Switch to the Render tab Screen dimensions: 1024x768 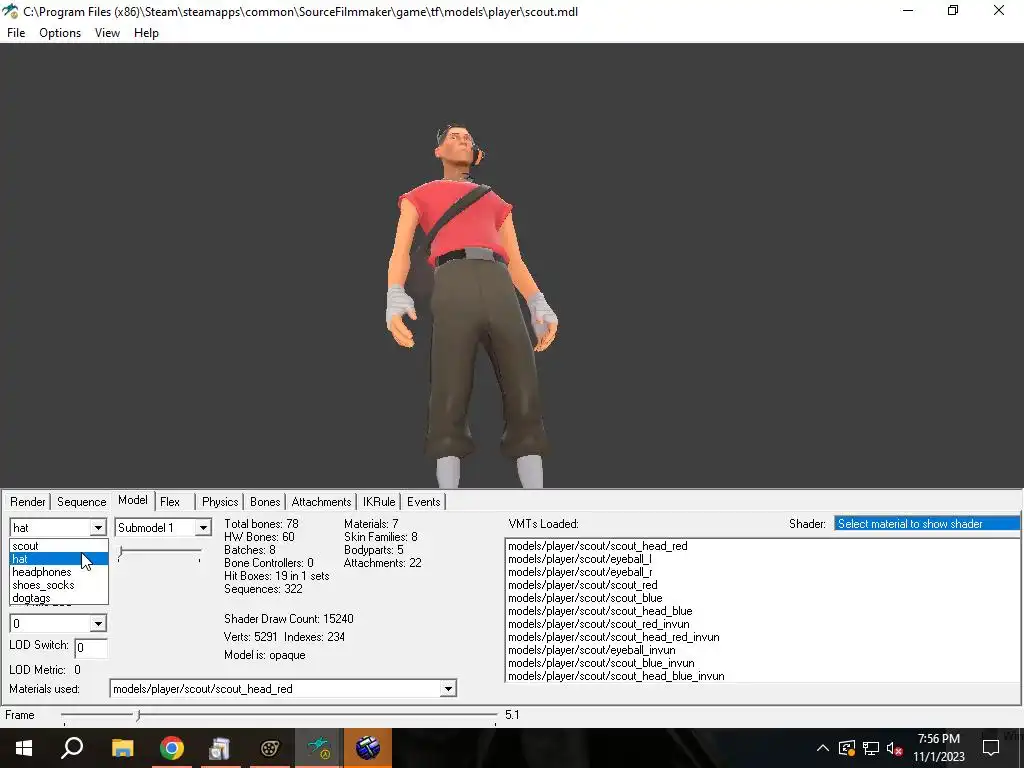tap(27, 502)
